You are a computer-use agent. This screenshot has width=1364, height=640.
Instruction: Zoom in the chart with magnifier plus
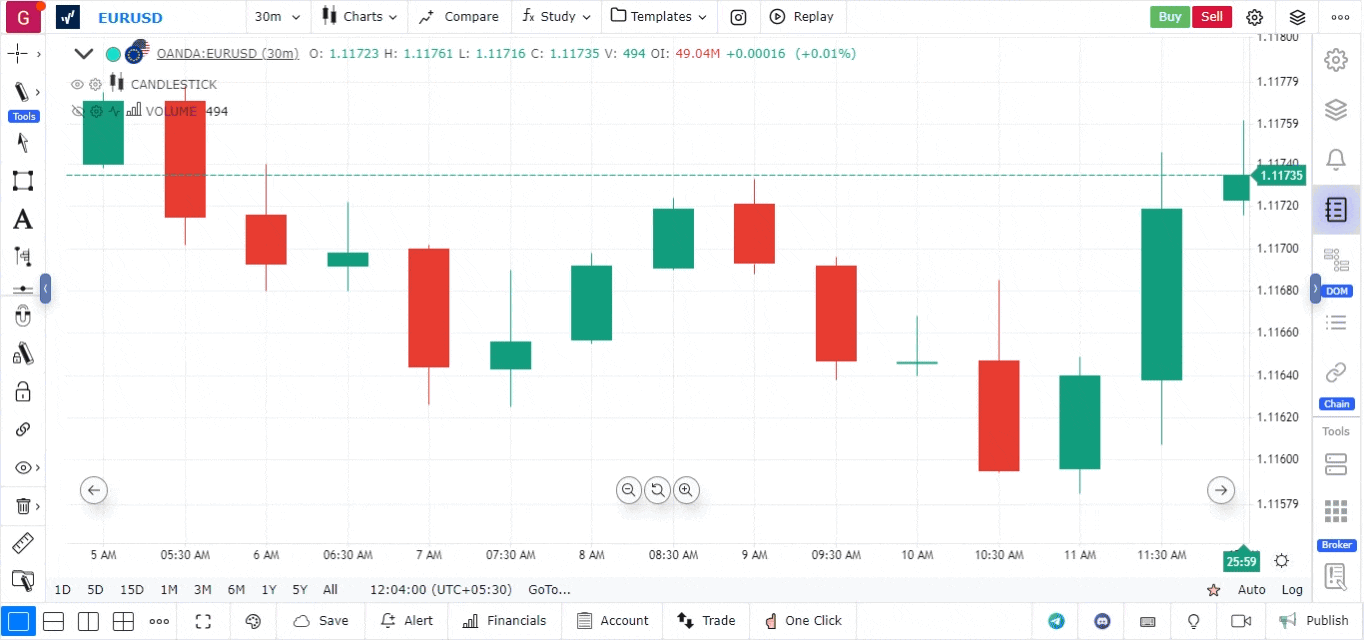click(x=686, y=490)
